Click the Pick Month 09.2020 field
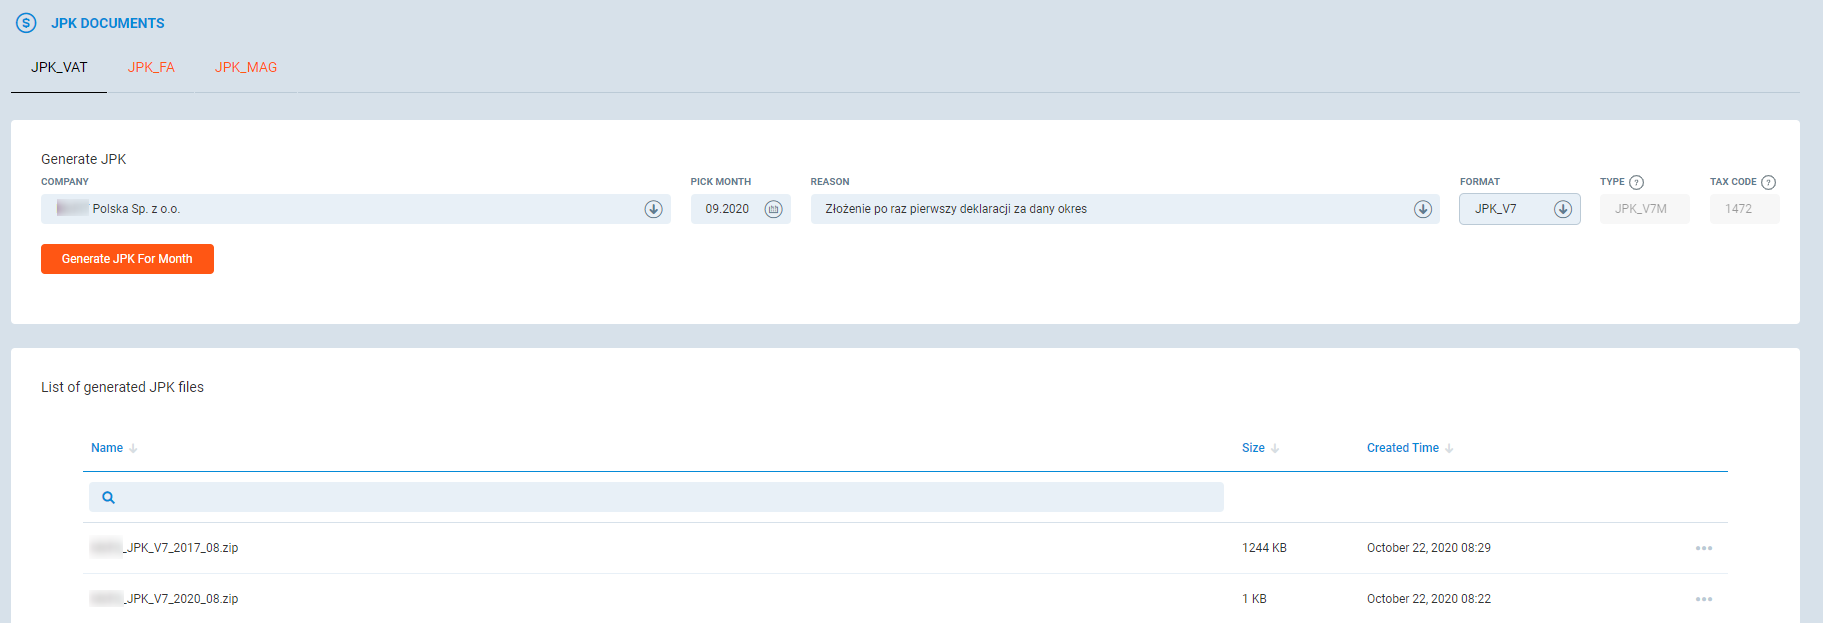Image resolution: width=1823 pixels, height=623 pixels. coord(727,209)
